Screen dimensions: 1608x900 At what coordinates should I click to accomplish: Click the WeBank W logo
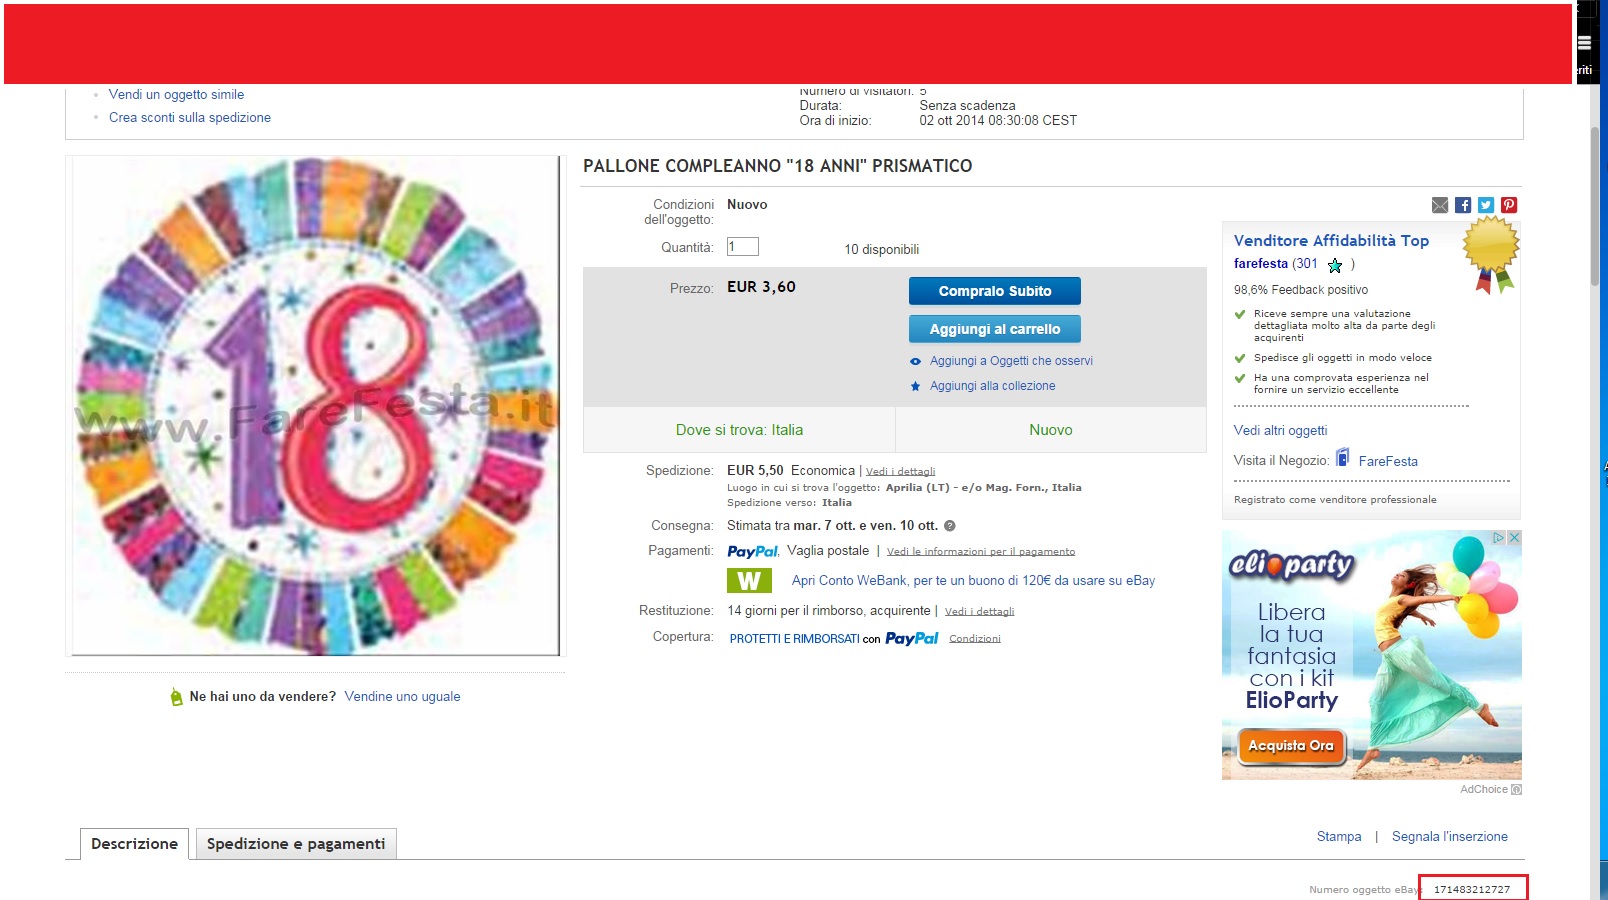(748, 581)
